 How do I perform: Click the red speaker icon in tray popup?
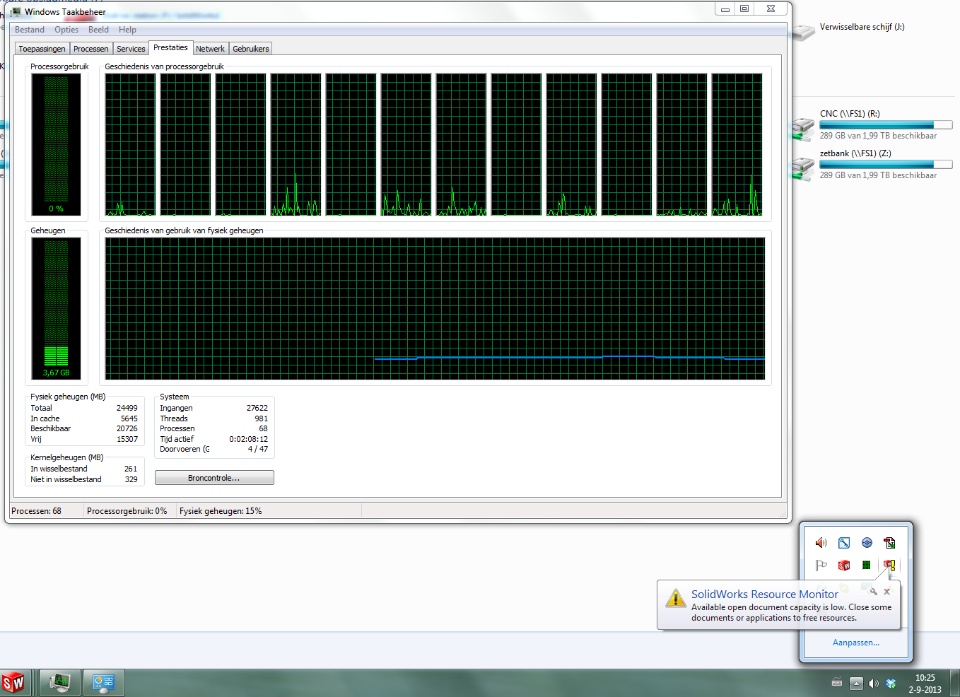coord(821,543)
